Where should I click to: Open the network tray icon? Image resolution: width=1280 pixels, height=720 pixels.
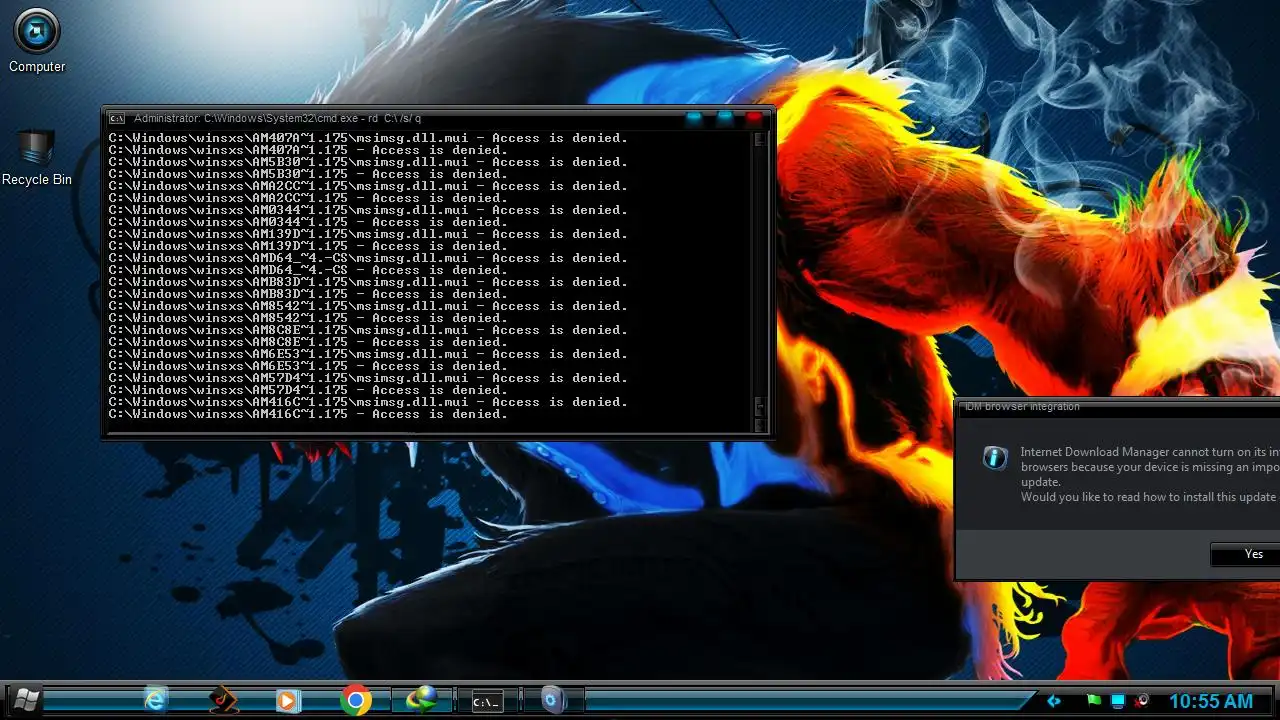tap(1118, 701)
